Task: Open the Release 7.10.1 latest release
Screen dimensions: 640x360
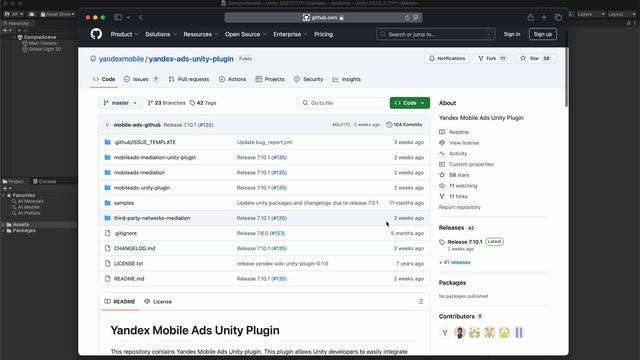Action: pos(465,242)
